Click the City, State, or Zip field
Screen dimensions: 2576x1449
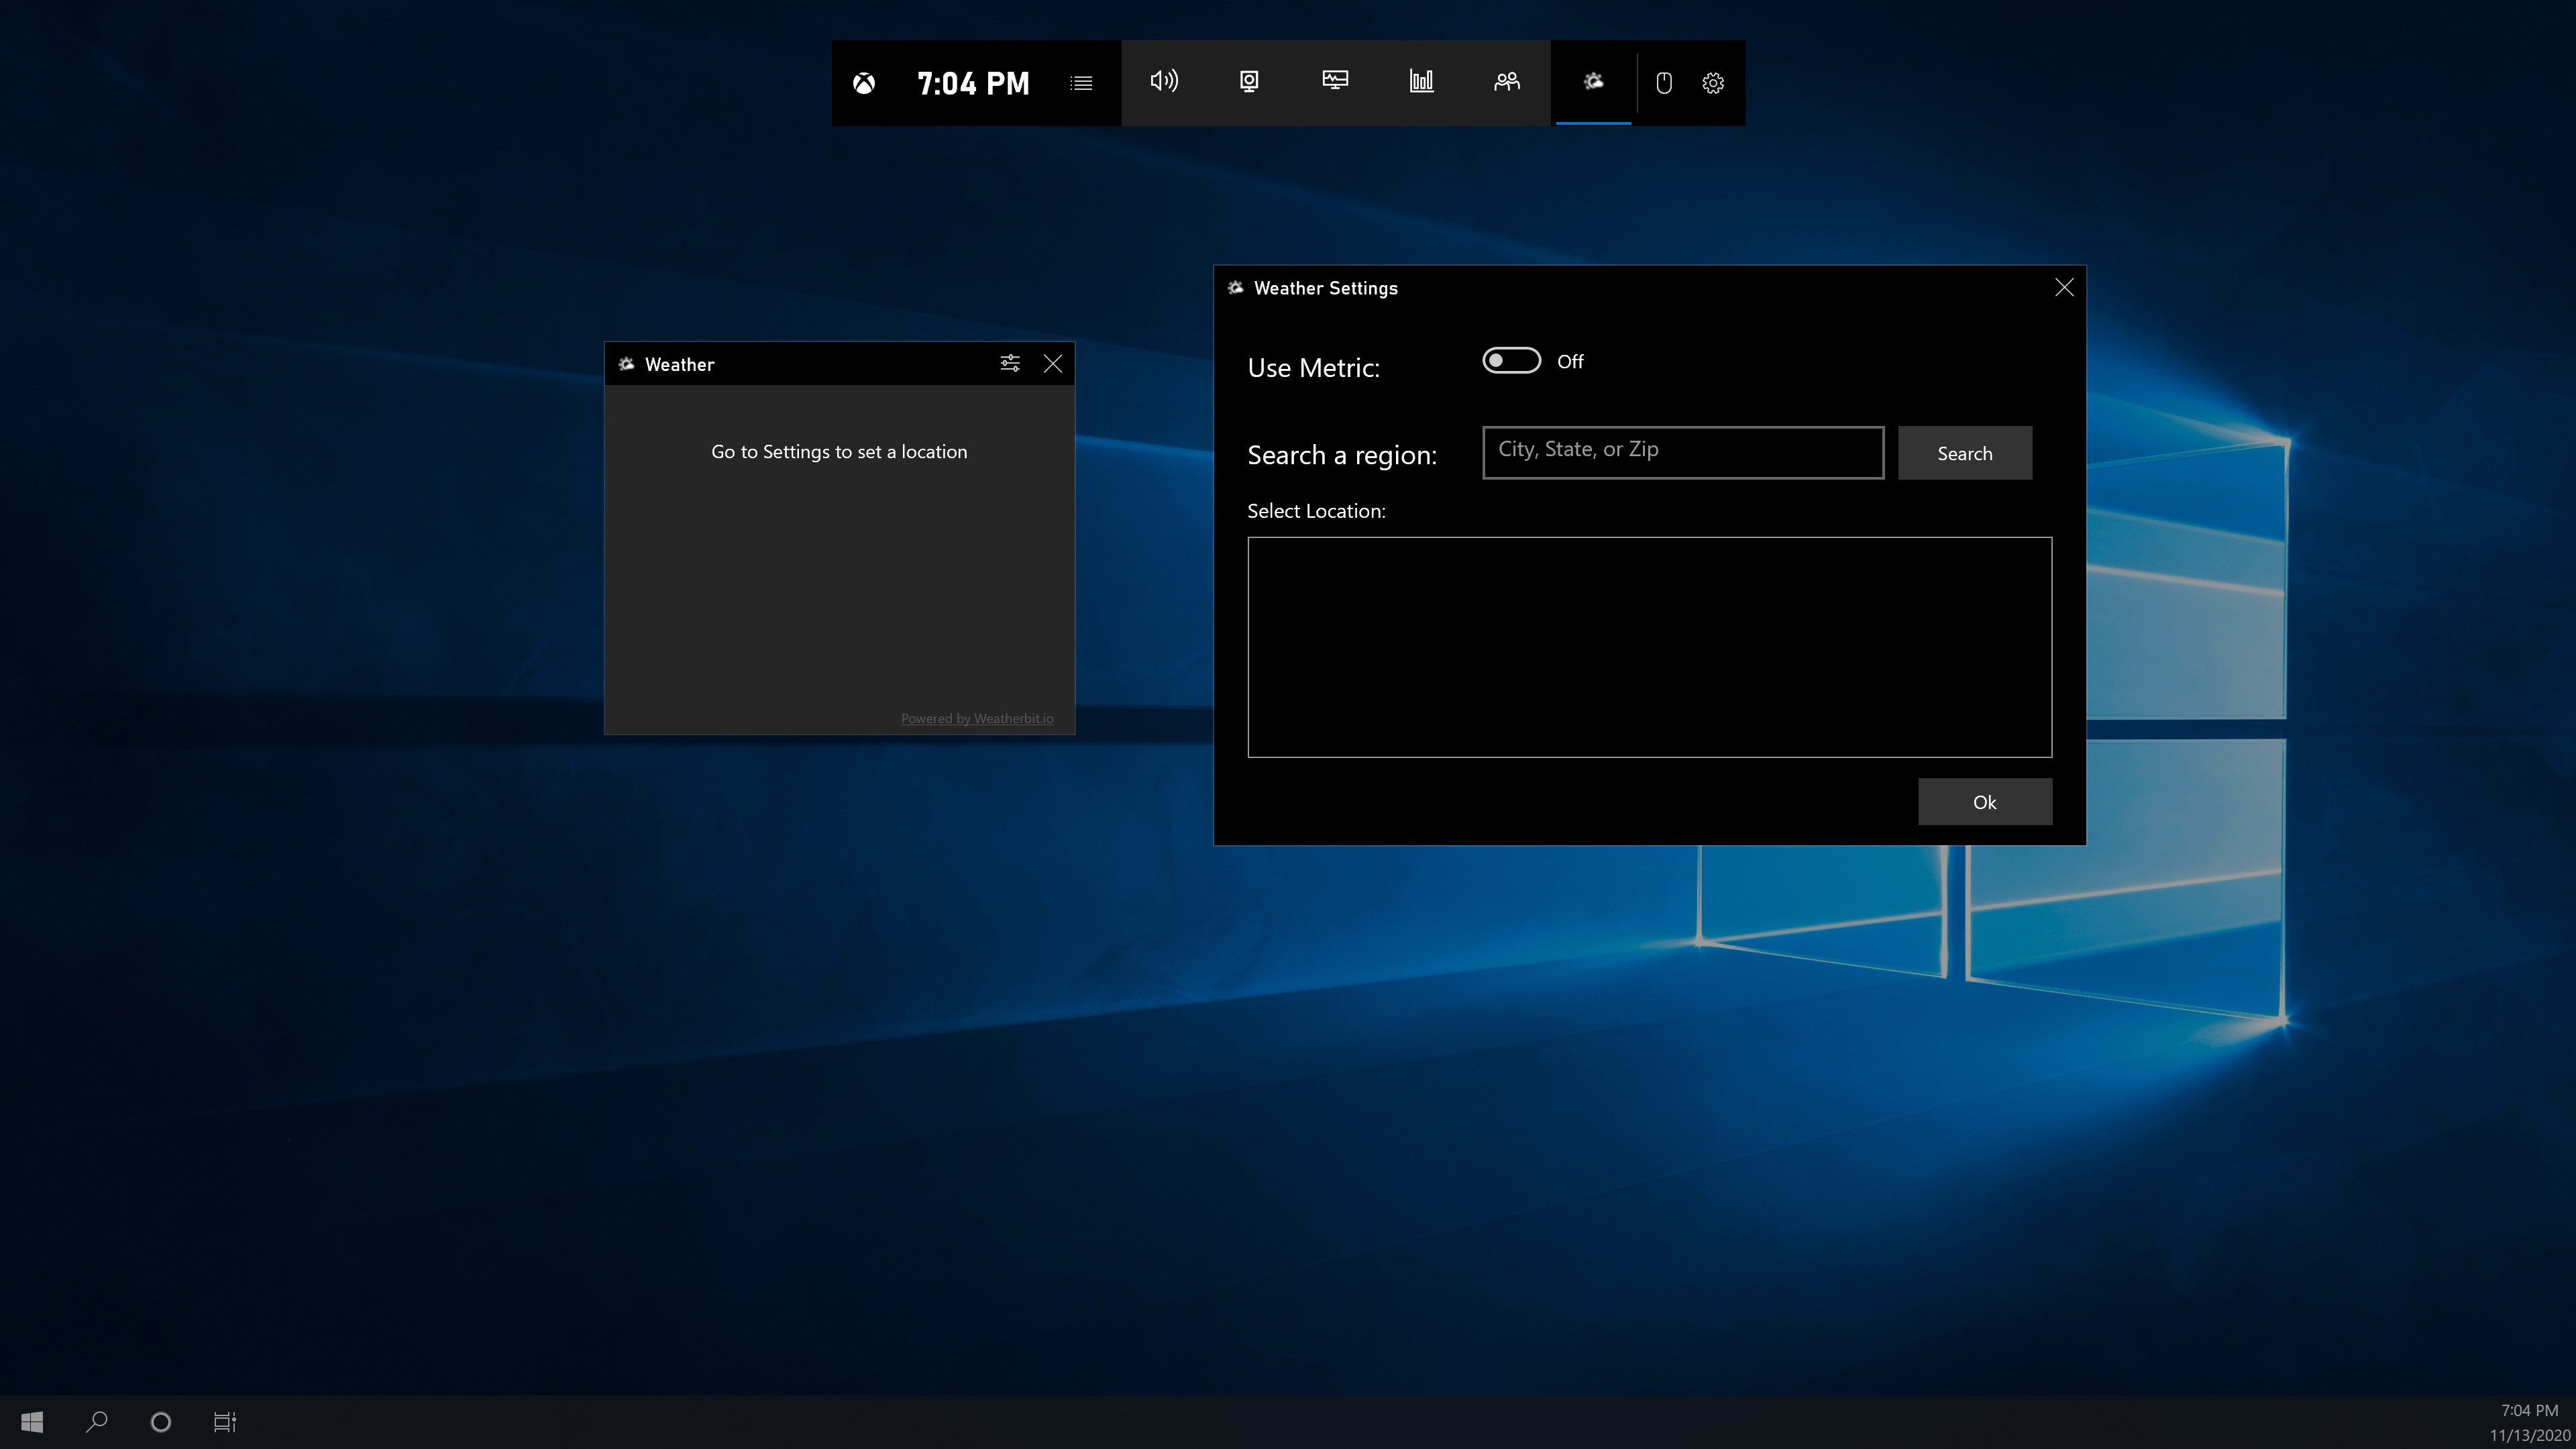(1681, 451)
